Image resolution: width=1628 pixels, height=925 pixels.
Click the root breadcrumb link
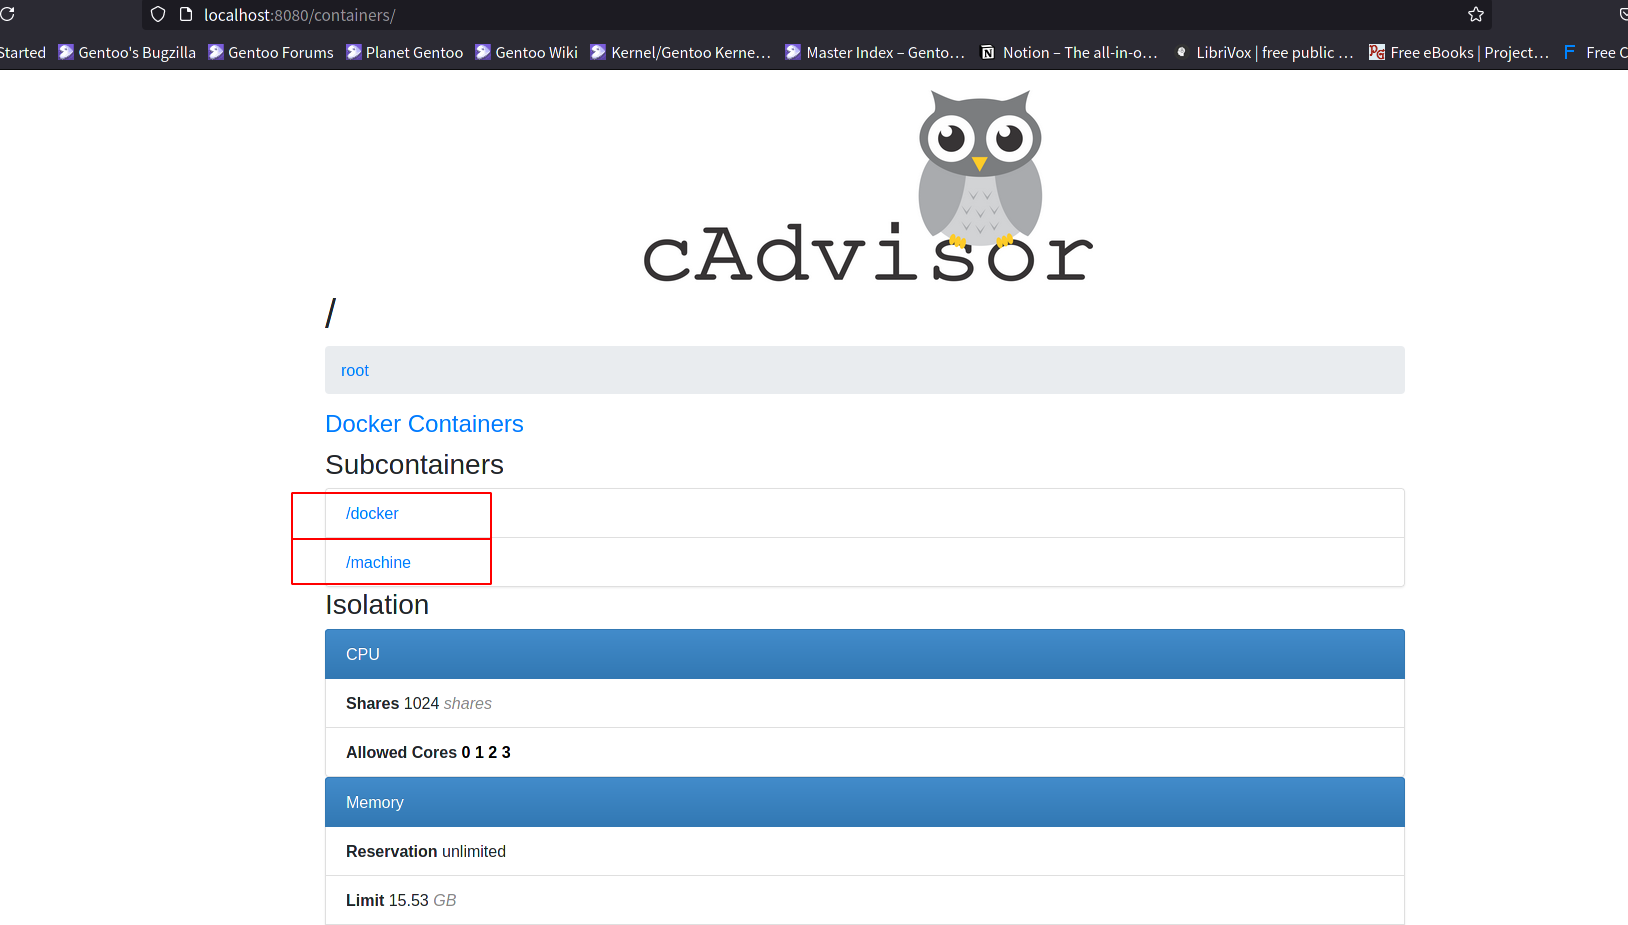click(x=355, y=370)
